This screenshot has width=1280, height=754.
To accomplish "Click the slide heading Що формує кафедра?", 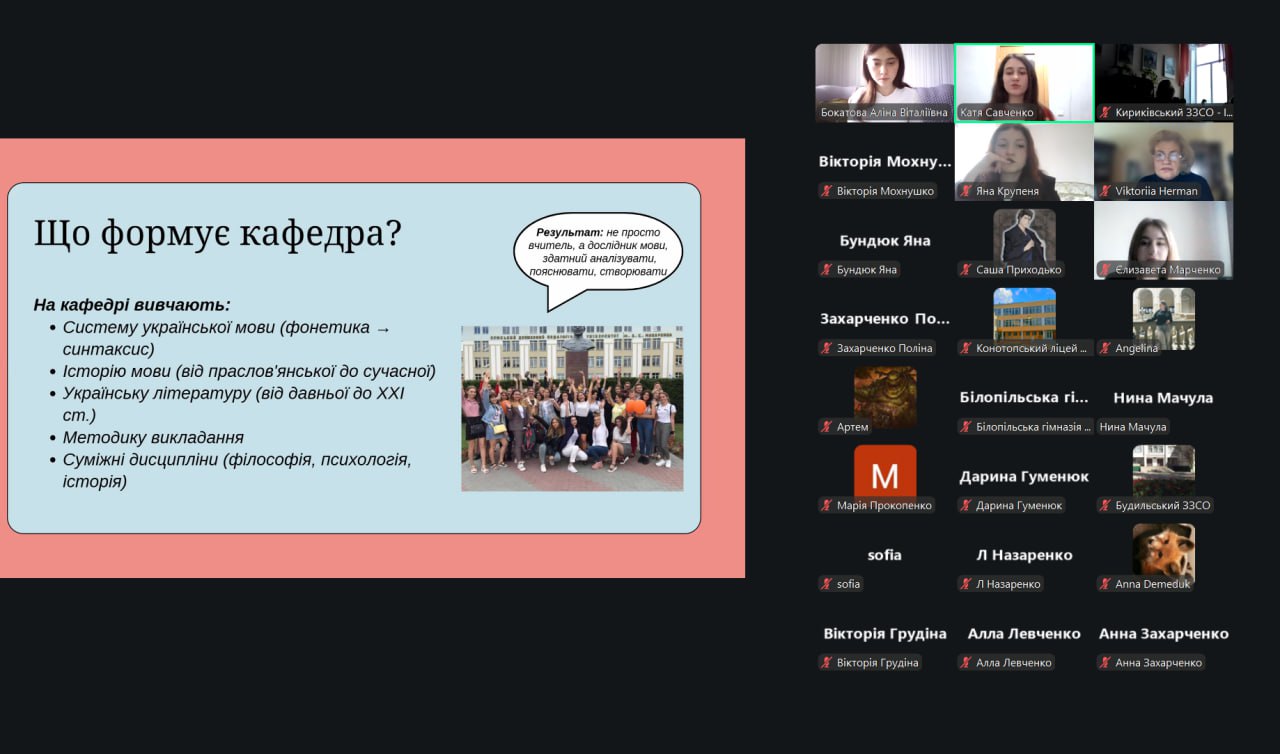I will 217,233.
